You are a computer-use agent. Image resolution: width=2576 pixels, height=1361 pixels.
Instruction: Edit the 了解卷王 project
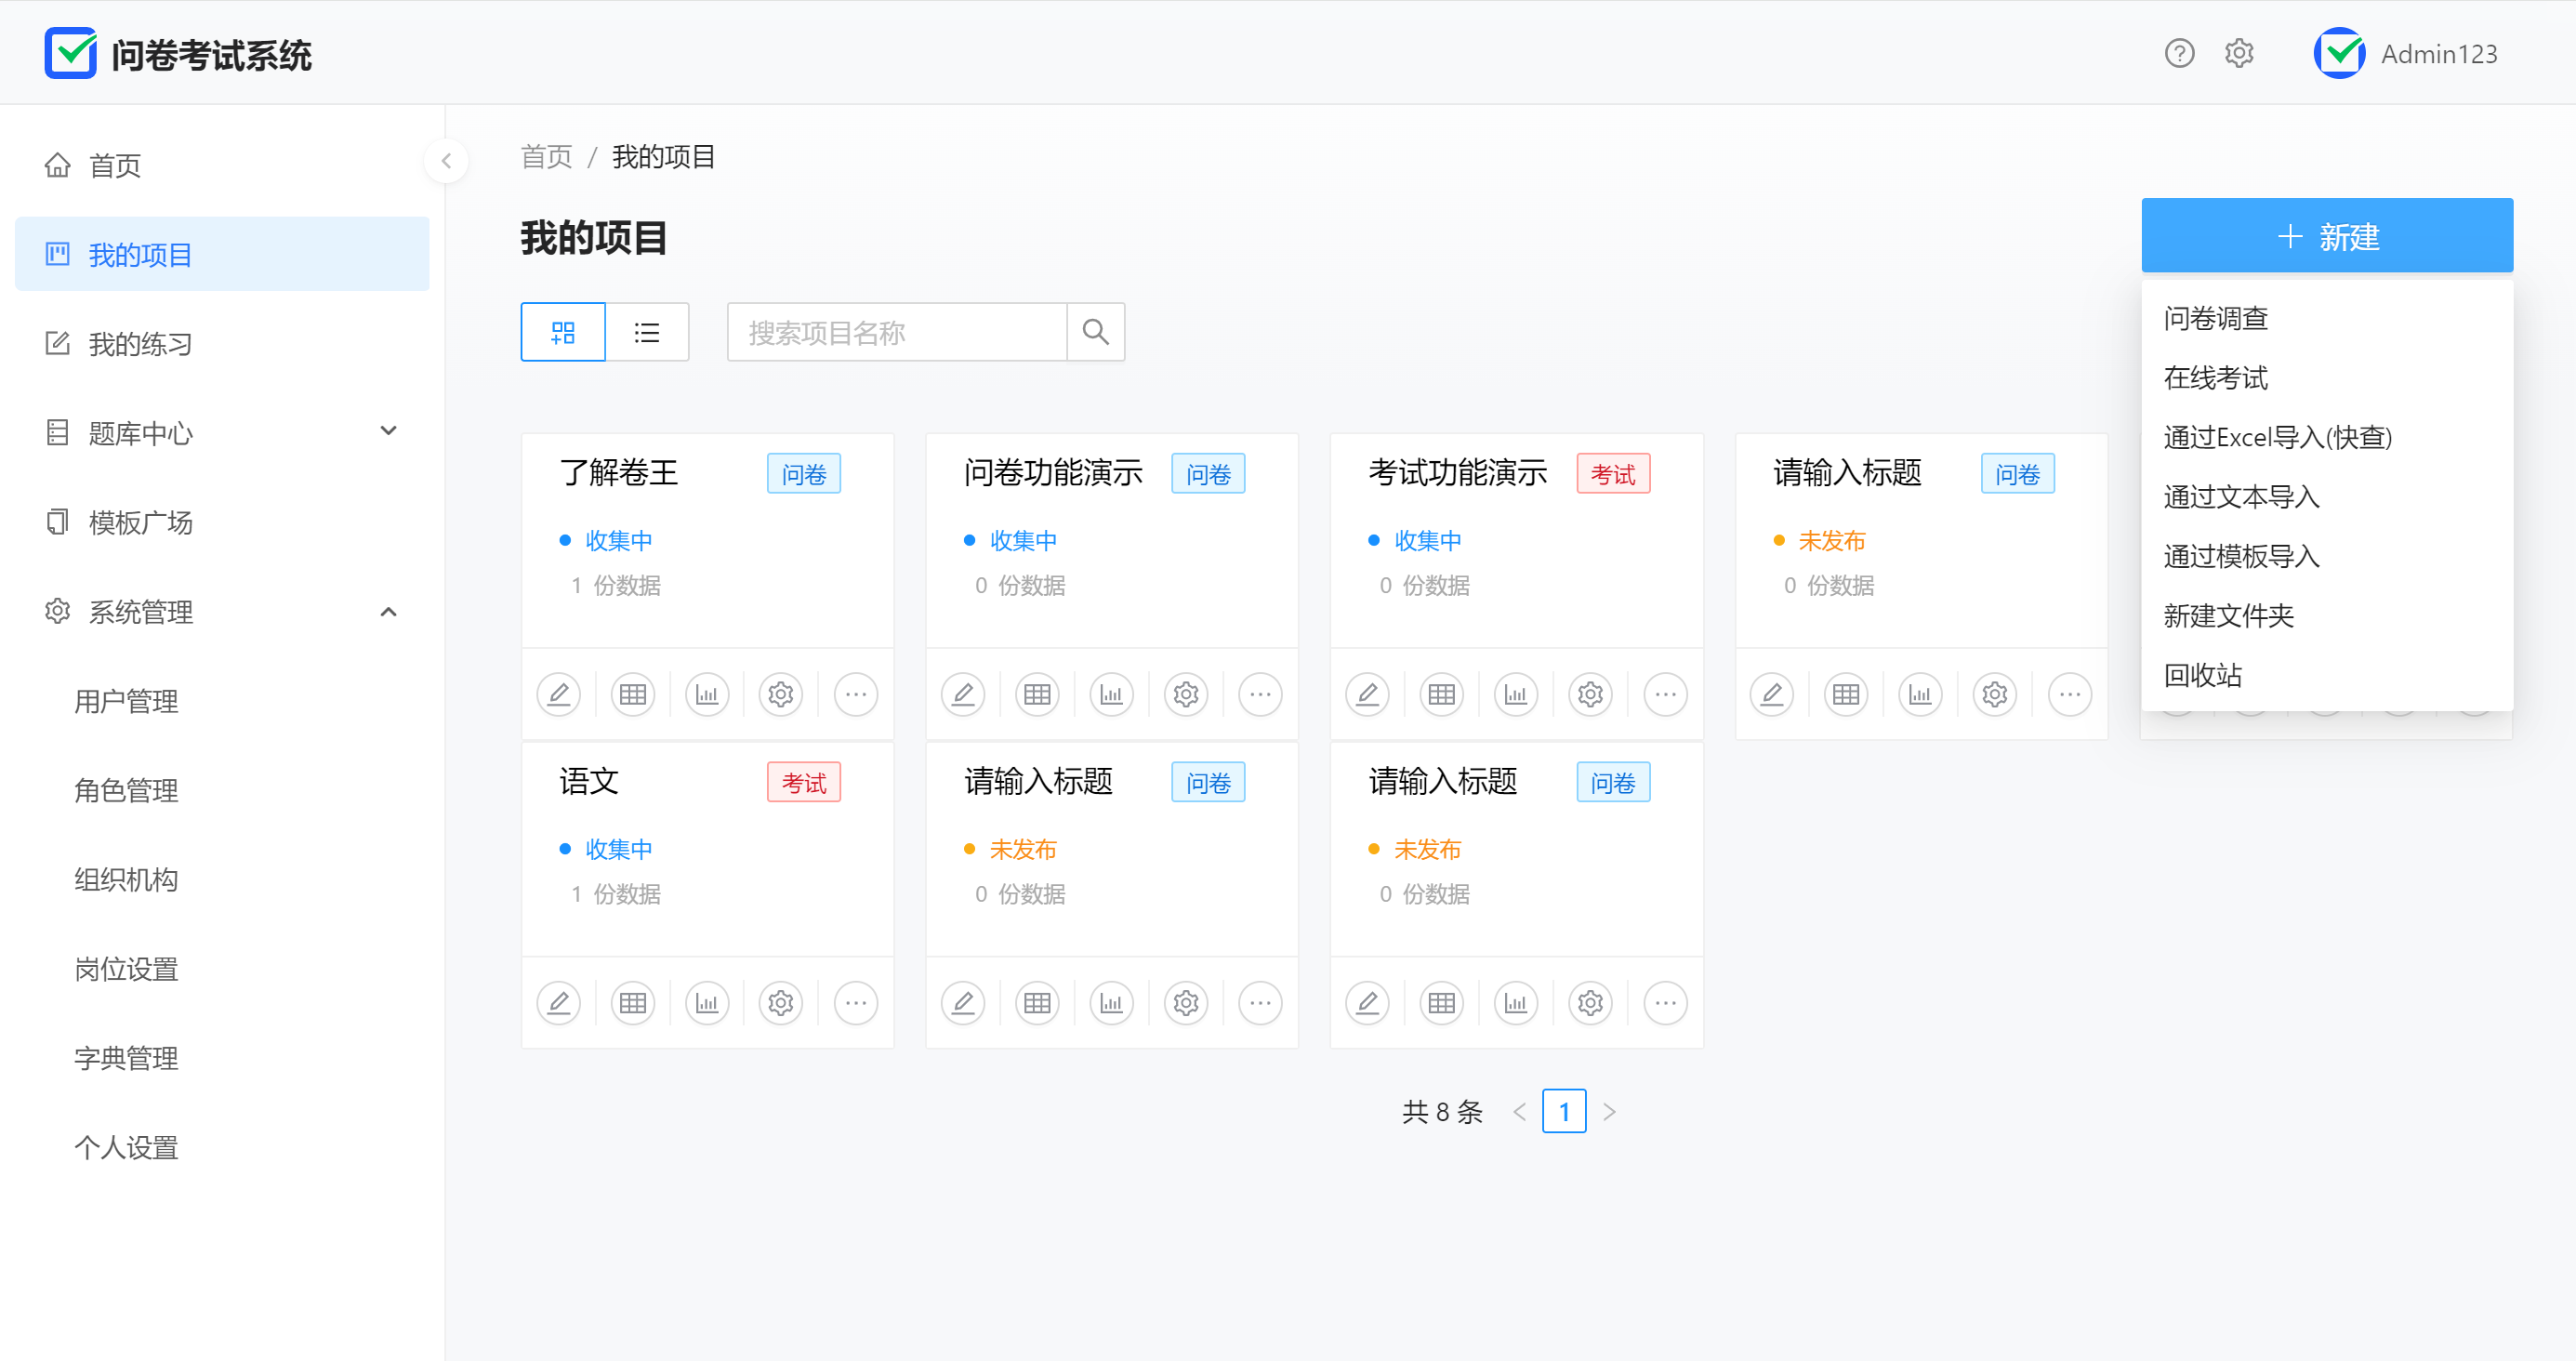[559, 694]
